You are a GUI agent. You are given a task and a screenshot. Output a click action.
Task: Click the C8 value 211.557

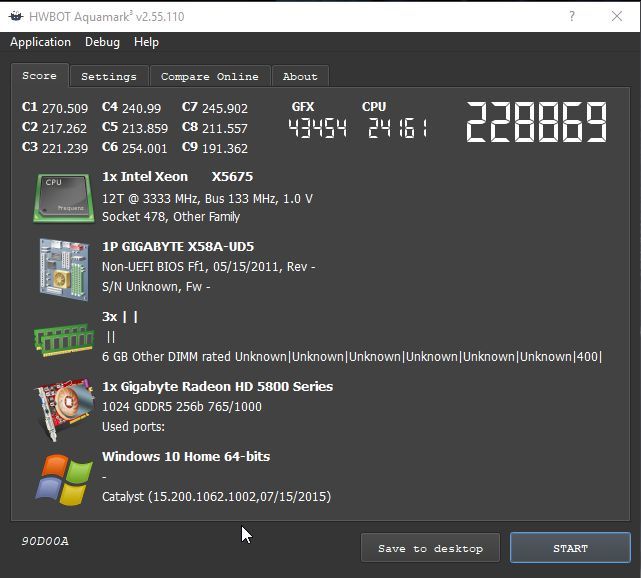tap(225, 128)
